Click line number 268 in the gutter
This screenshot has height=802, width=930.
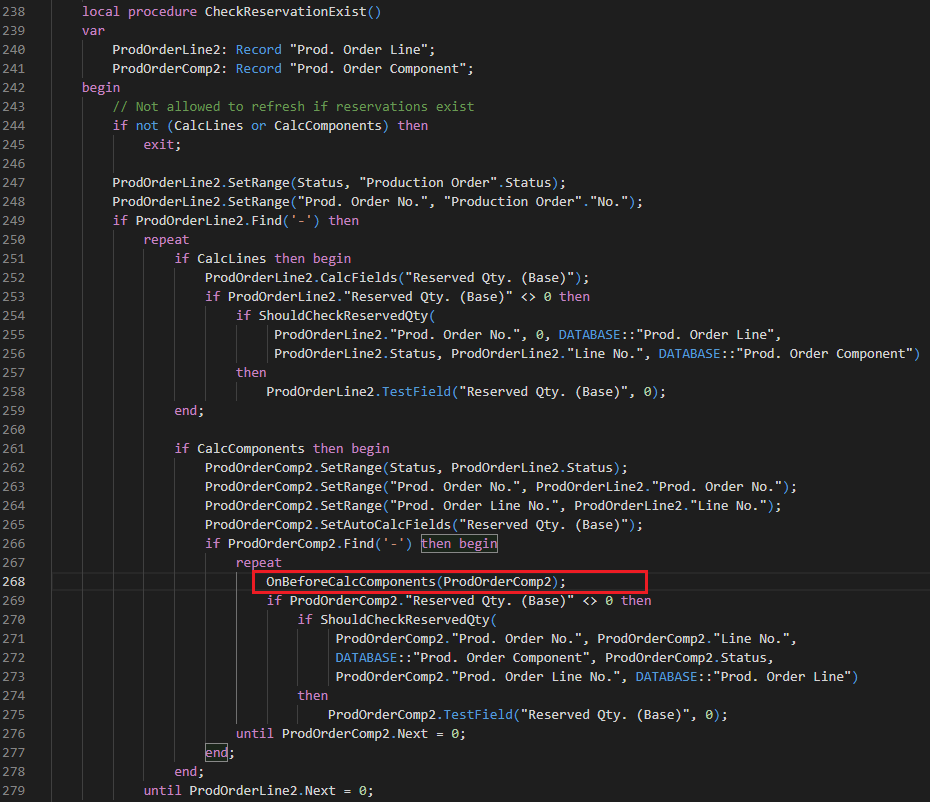click(x=14, y=581)
